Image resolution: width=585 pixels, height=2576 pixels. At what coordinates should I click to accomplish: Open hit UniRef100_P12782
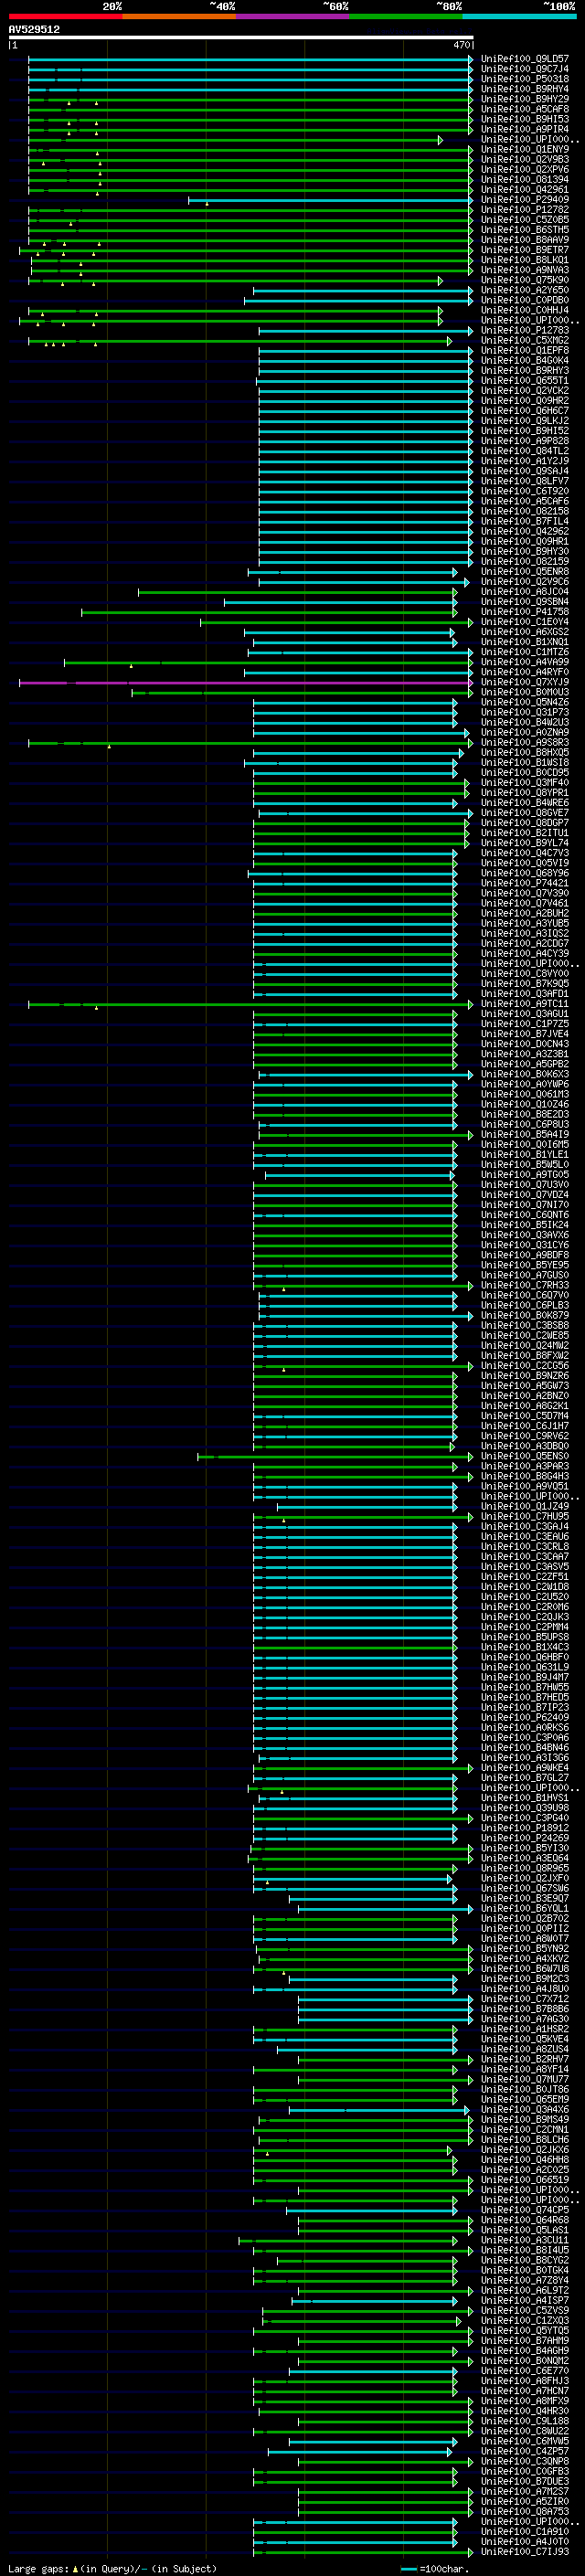click(x=525, y=211)
